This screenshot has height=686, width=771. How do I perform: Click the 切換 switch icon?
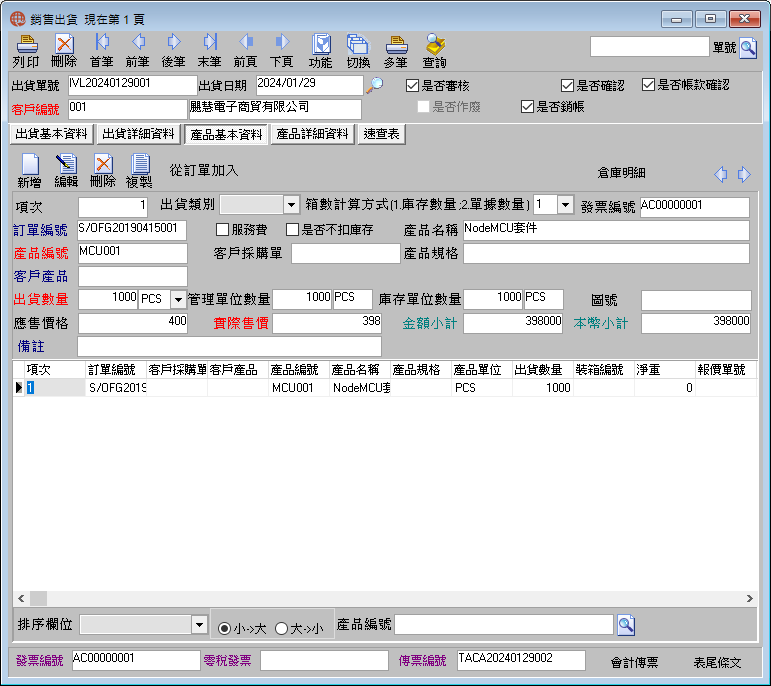tap(358, 51)
